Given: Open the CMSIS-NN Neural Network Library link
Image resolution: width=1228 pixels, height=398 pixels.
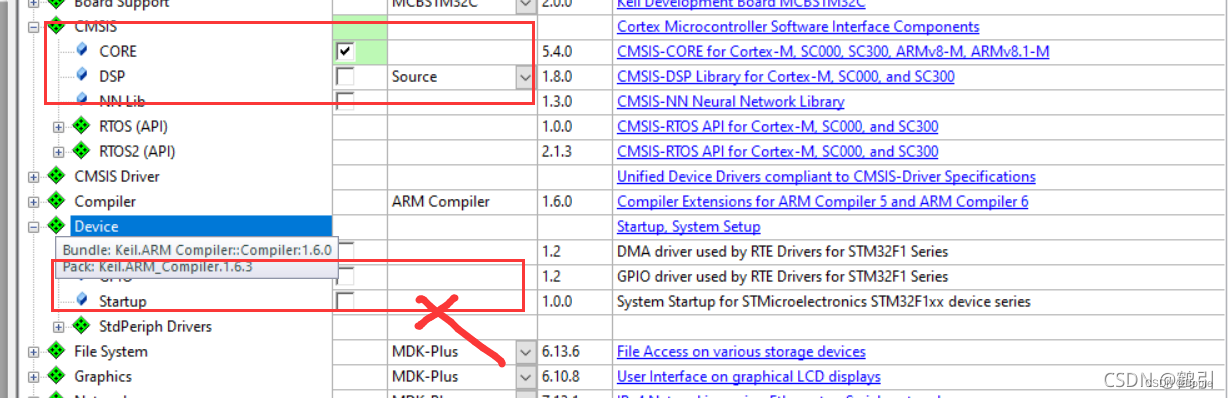Looking at the screenshot, I should [730, 101].
